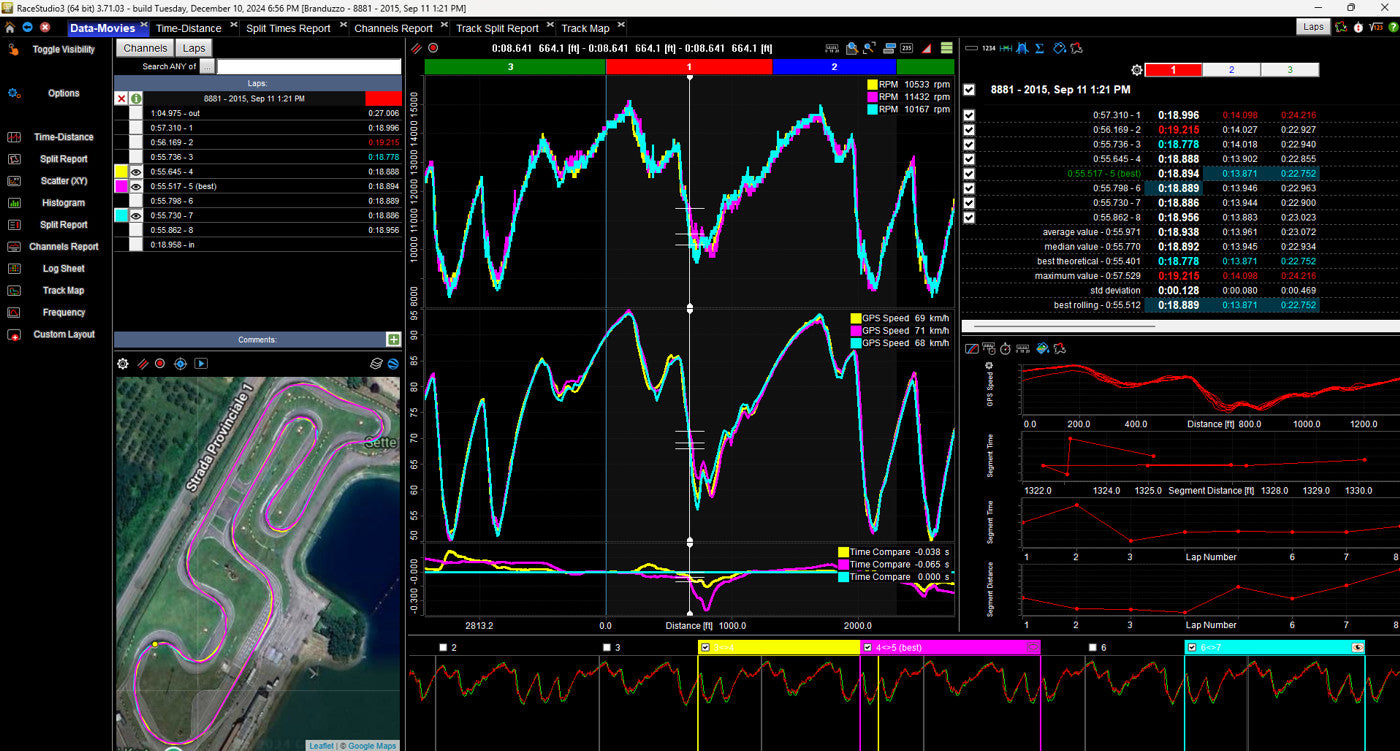Switch to the Channels tab
This screenshot has width=1400, height=751.
146,47
